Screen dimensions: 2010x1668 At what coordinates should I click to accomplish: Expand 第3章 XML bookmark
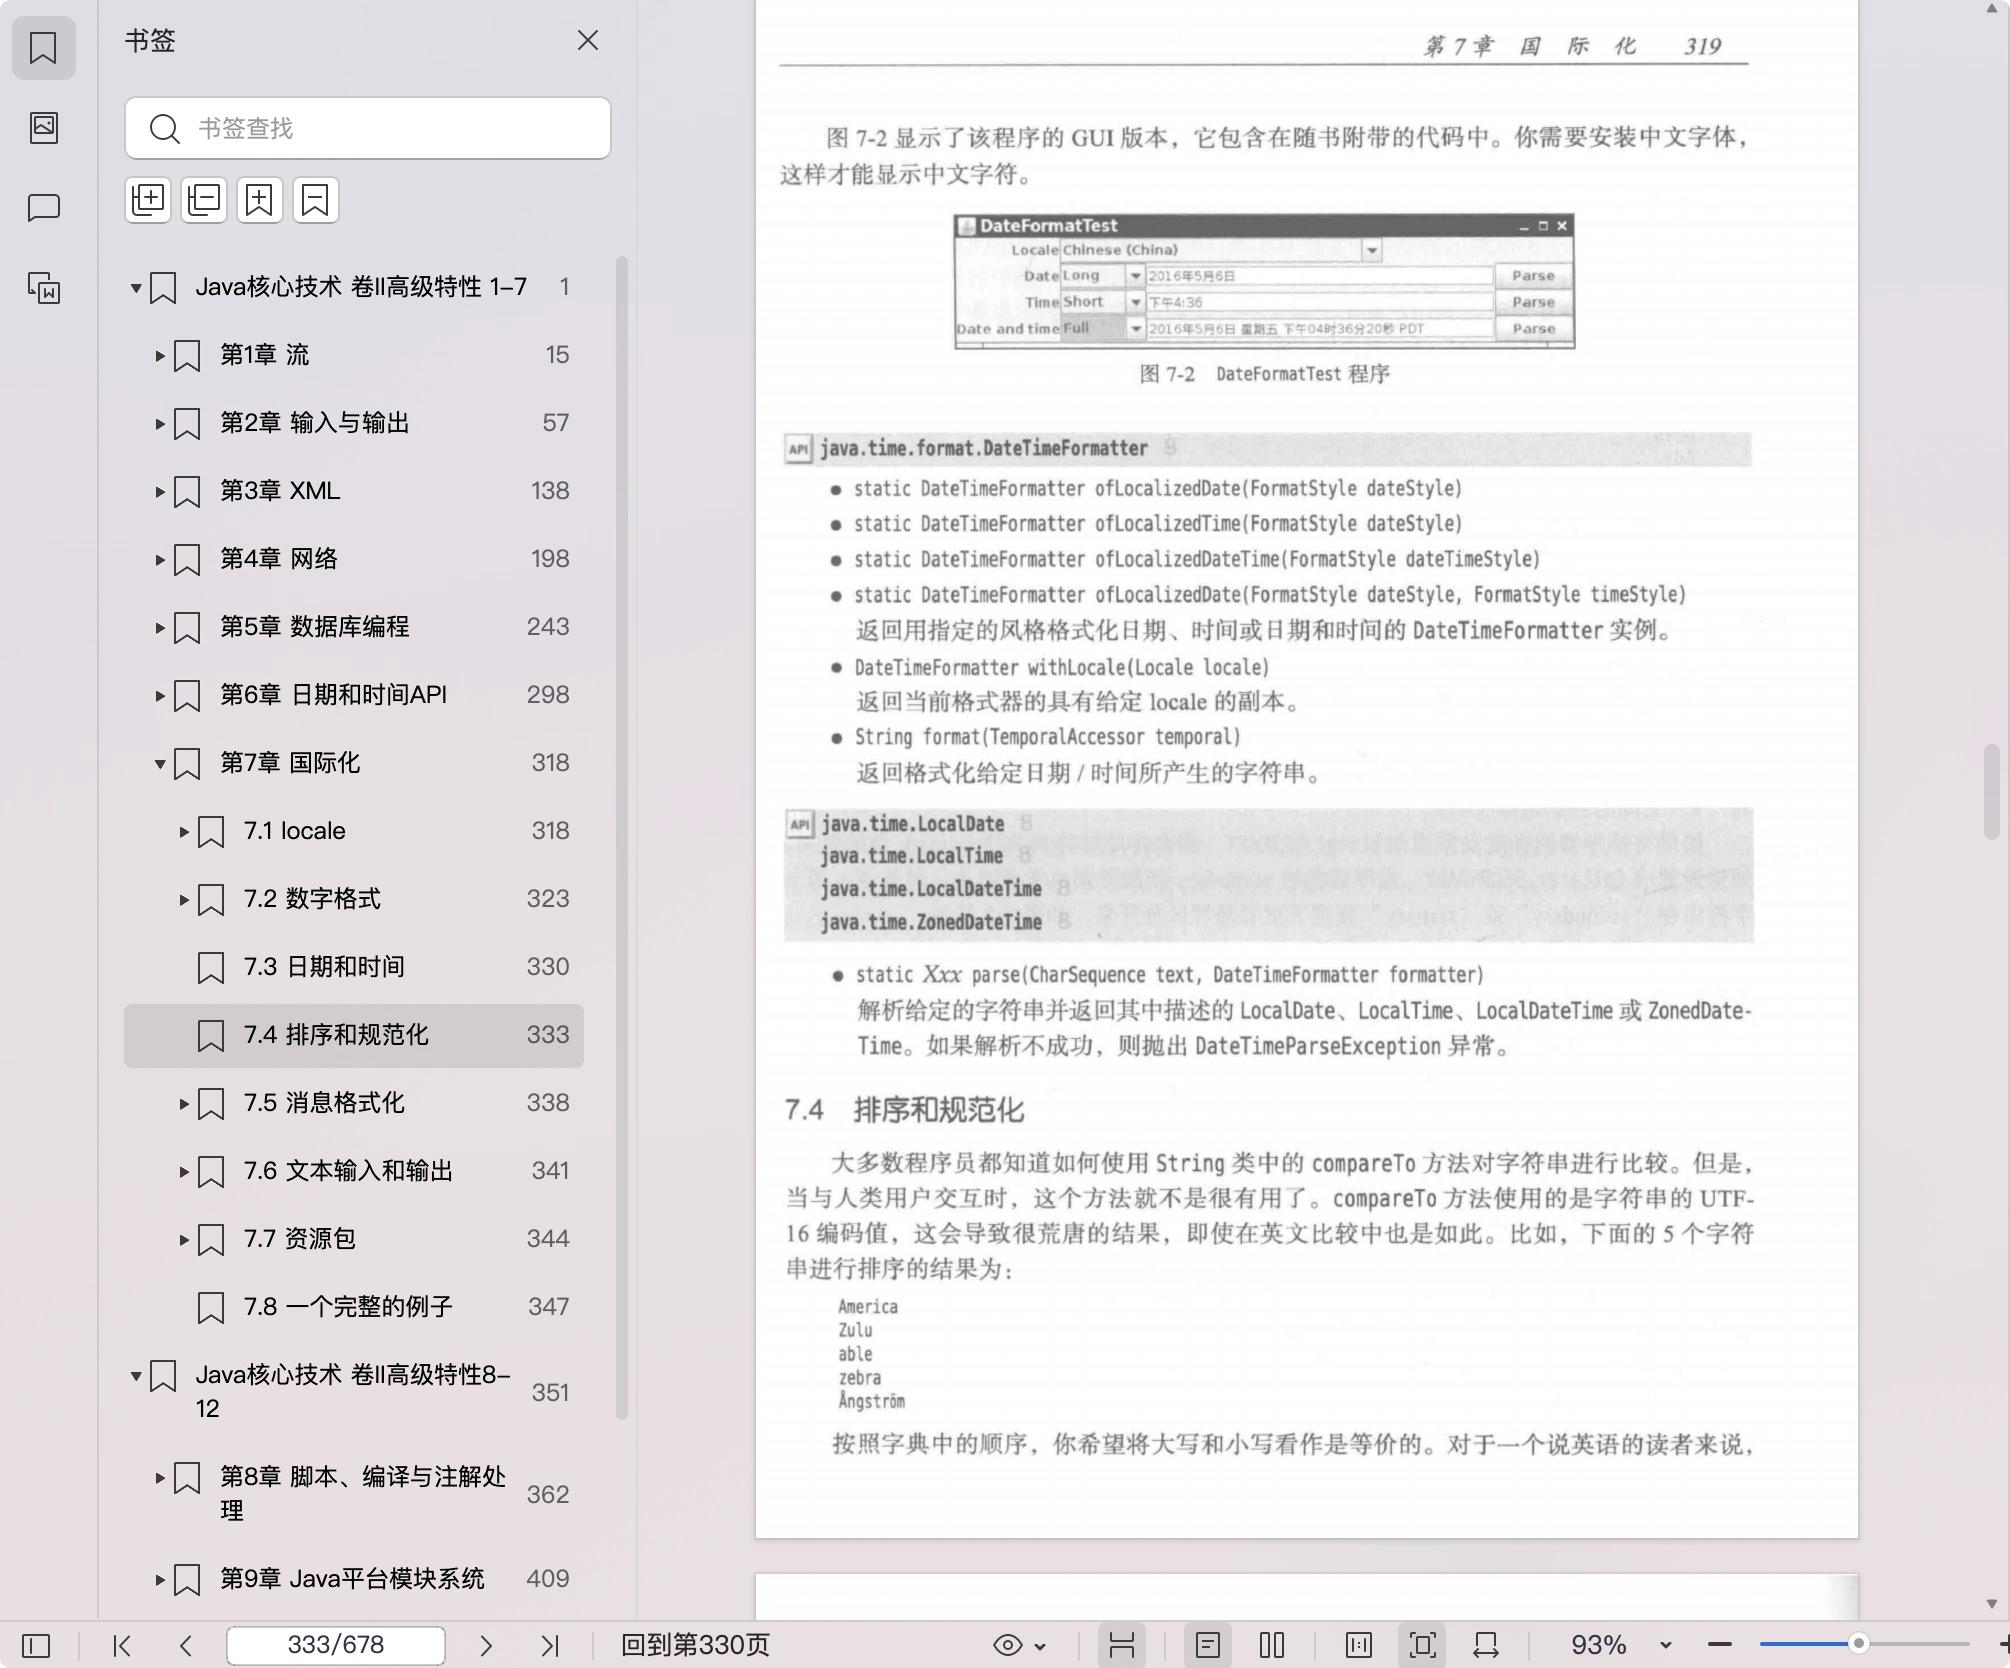[x=160, y=491]
